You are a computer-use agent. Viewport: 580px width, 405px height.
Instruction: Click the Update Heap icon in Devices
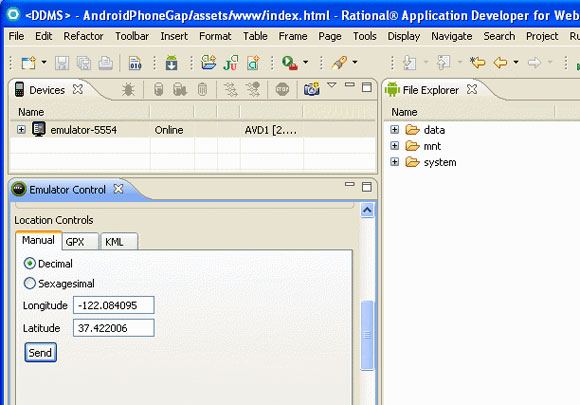coord(158,90)
